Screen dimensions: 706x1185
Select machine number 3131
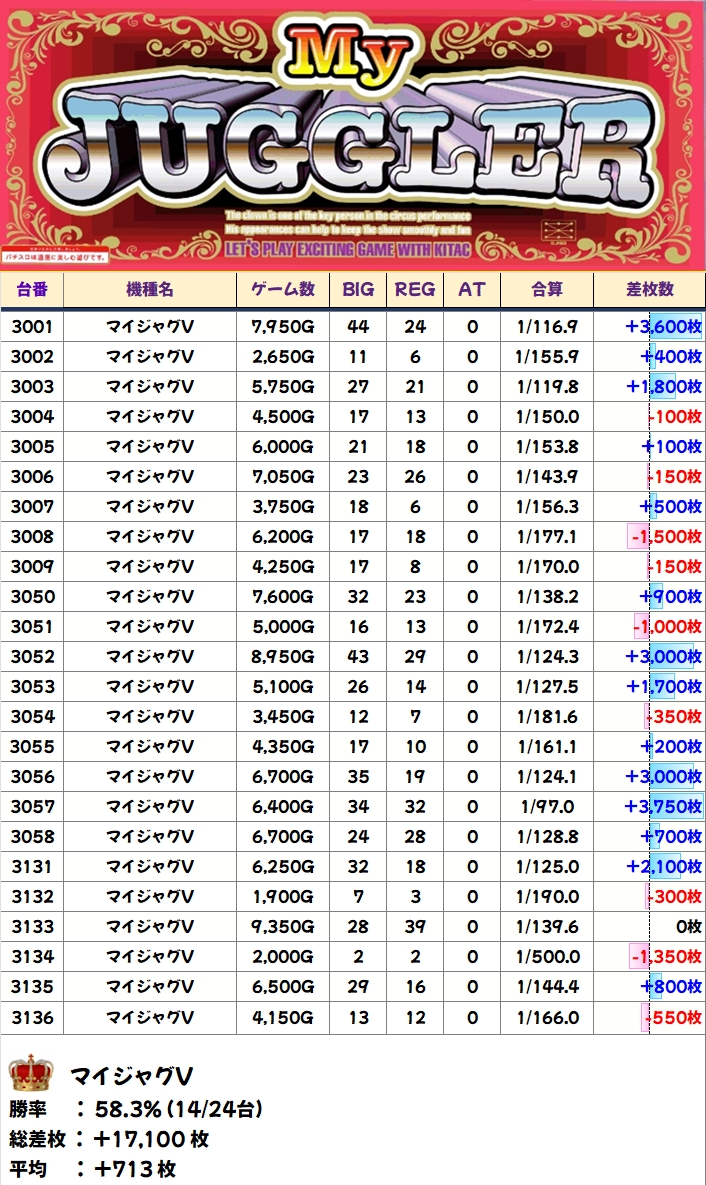(x=33, y=866)
